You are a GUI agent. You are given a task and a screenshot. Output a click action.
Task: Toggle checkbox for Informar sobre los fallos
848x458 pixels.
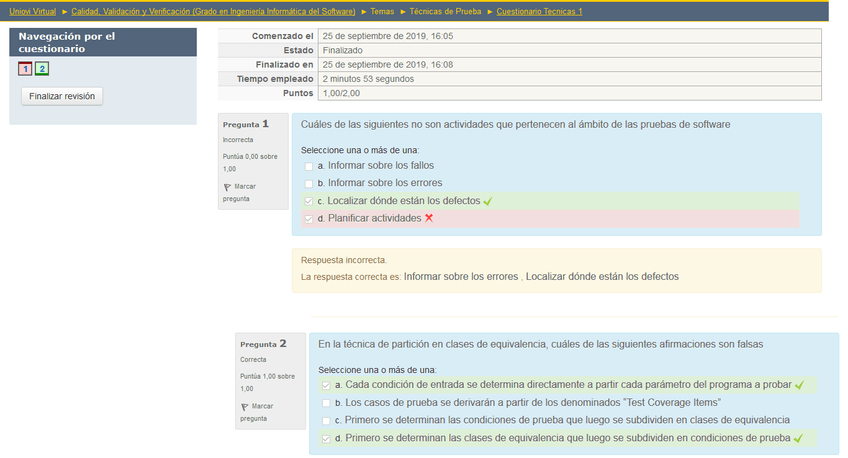coord(309,166)
